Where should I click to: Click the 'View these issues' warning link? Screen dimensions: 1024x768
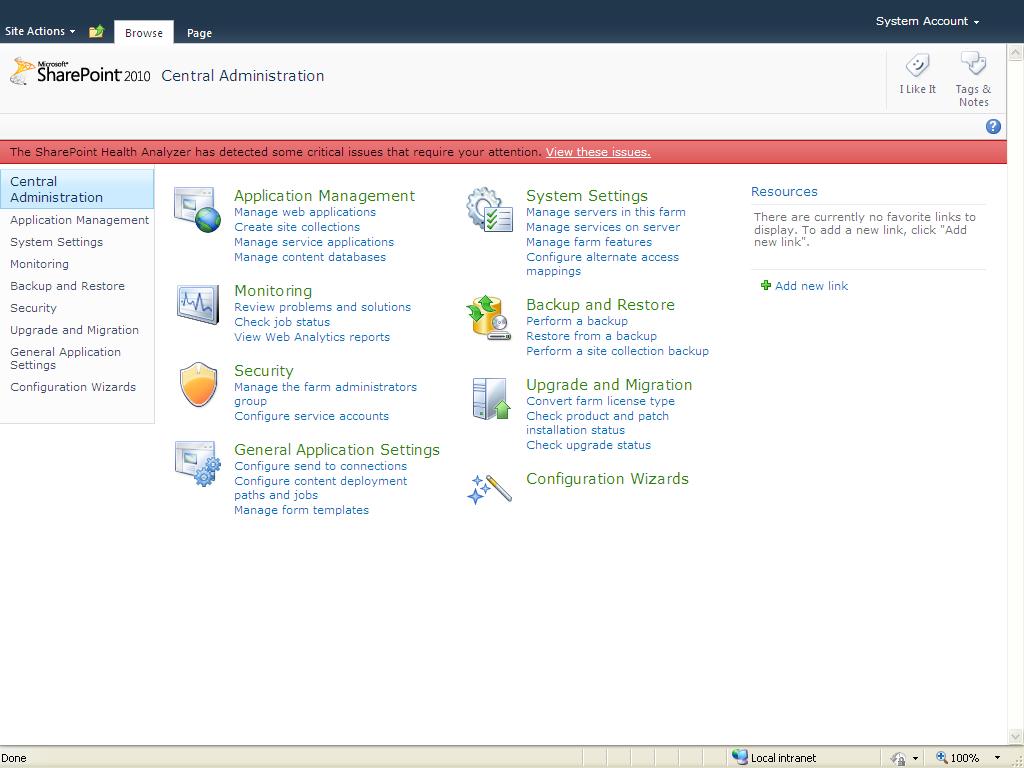coord(597,152)
